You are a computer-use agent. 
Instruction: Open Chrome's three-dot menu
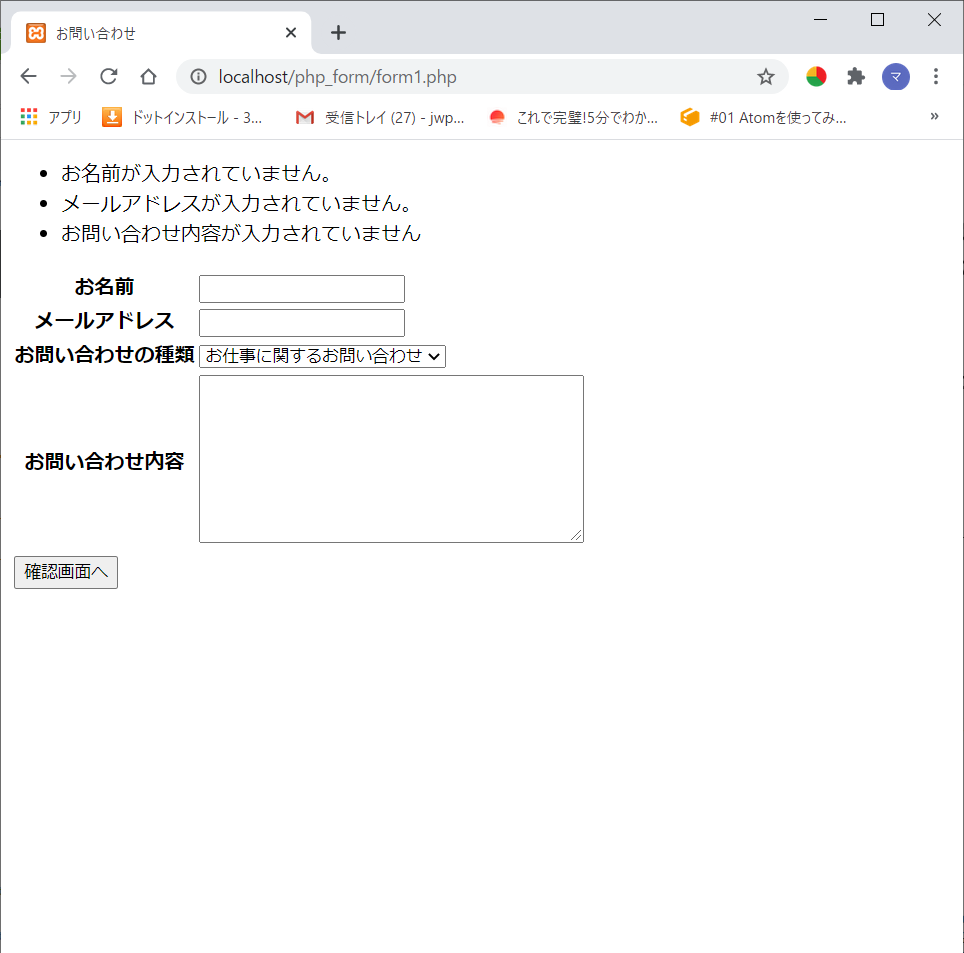click(936, 76)
